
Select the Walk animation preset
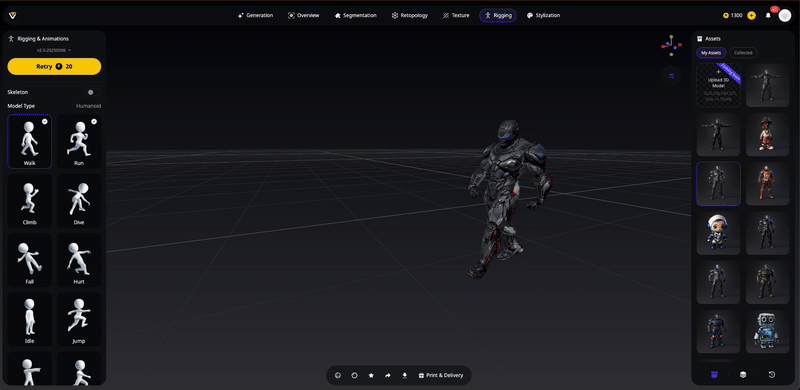[29, 141]
